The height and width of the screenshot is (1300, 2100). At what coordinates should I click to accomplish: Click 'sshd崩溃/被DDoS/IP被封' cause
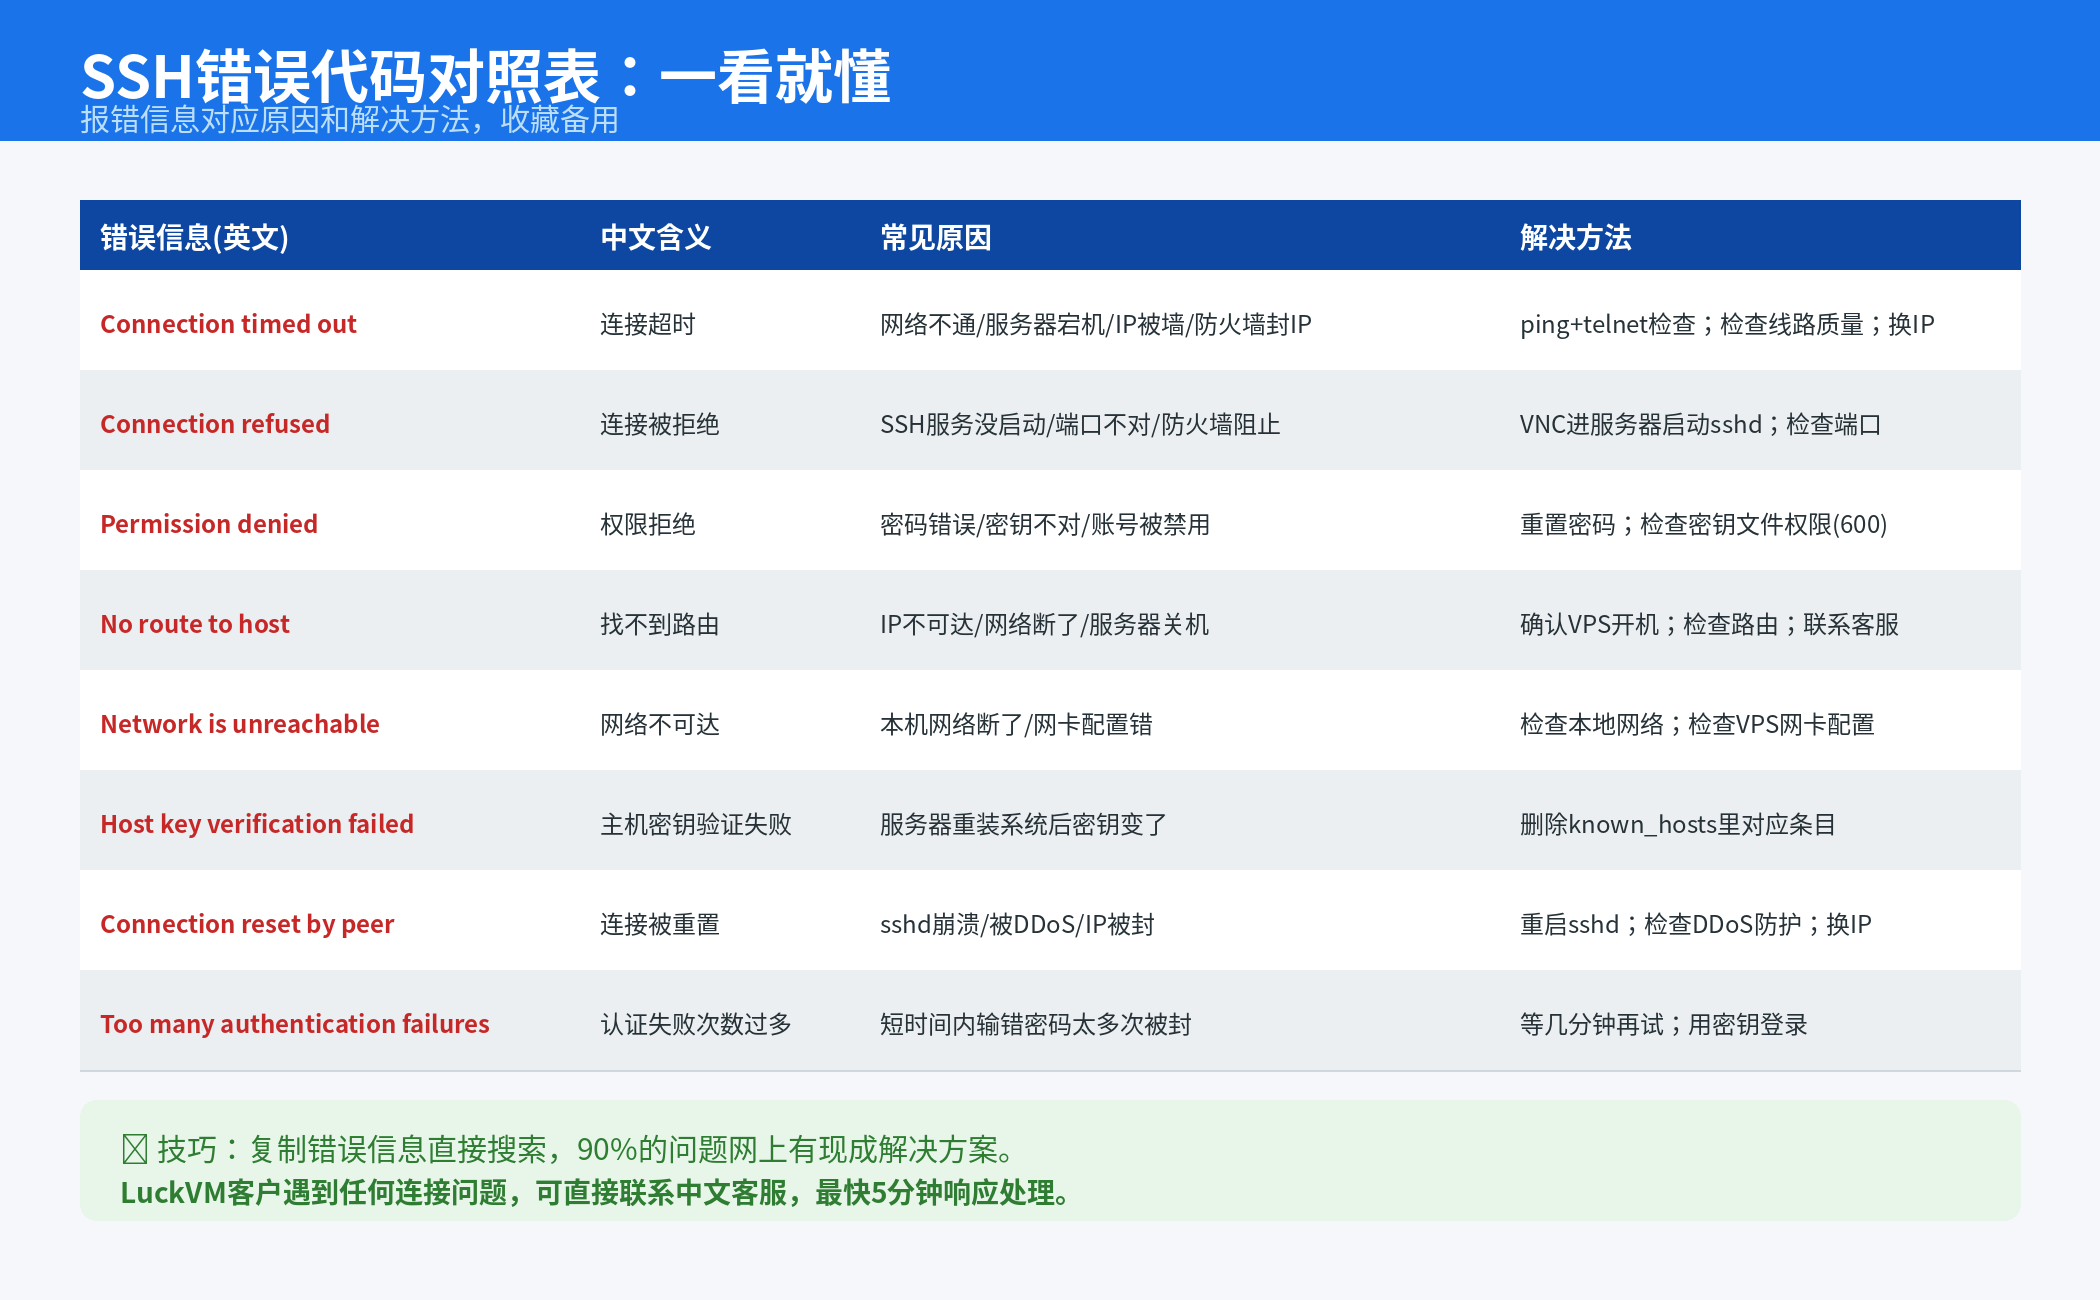(1017, 924)
